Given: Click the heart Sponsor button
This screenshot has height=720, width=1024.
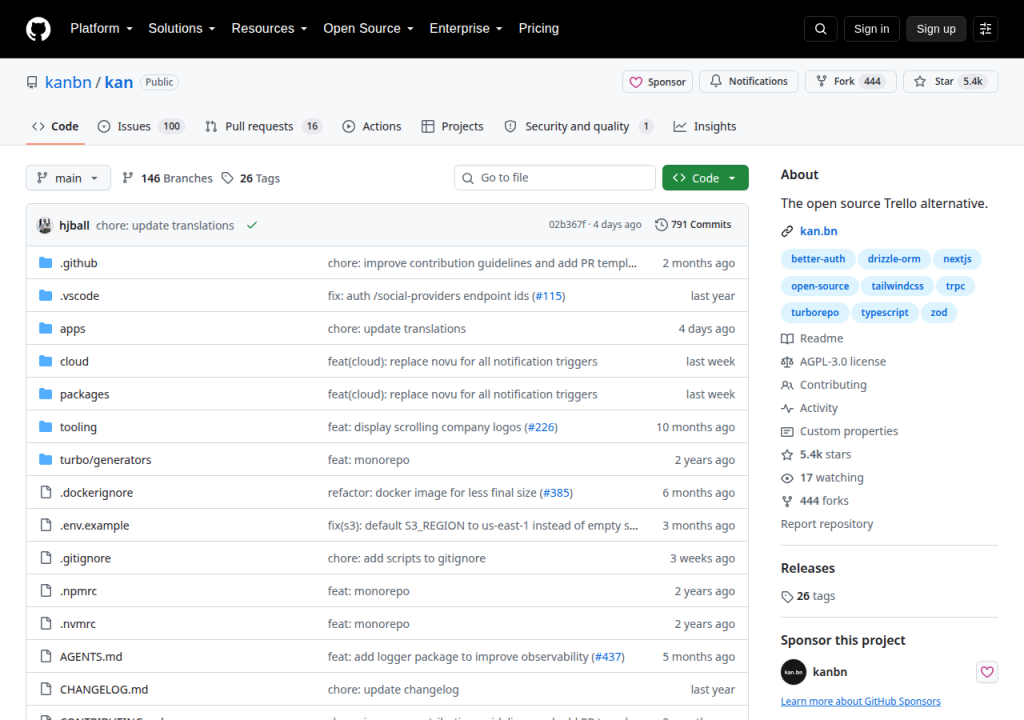Looking at the screenshot, I should click(657, 82).
